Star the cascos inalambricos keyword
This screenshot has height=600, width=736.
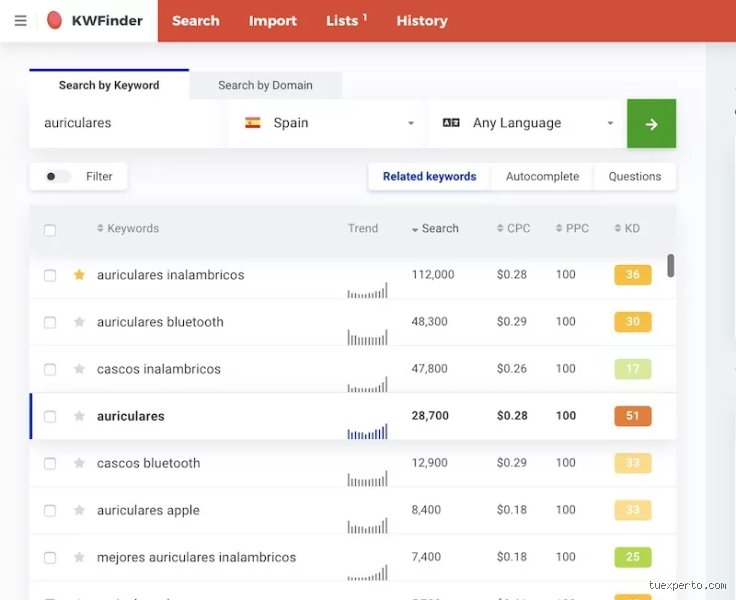pyautogui.click(x=79, y=369)
